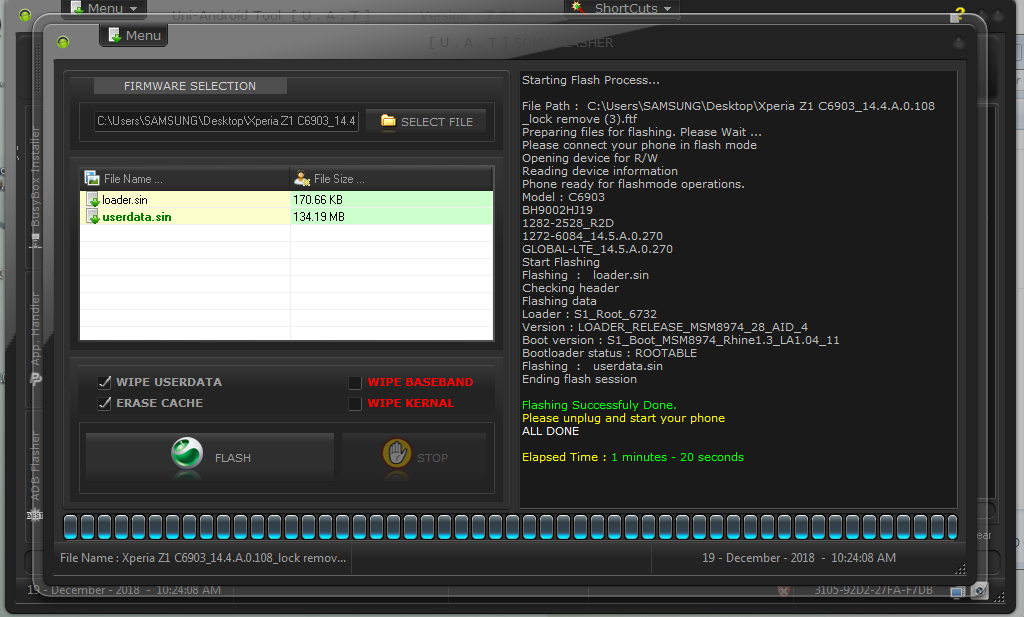Click the monitor icon in main status bar
Screen dimensions: 1024x617
(x=957, y=592)
